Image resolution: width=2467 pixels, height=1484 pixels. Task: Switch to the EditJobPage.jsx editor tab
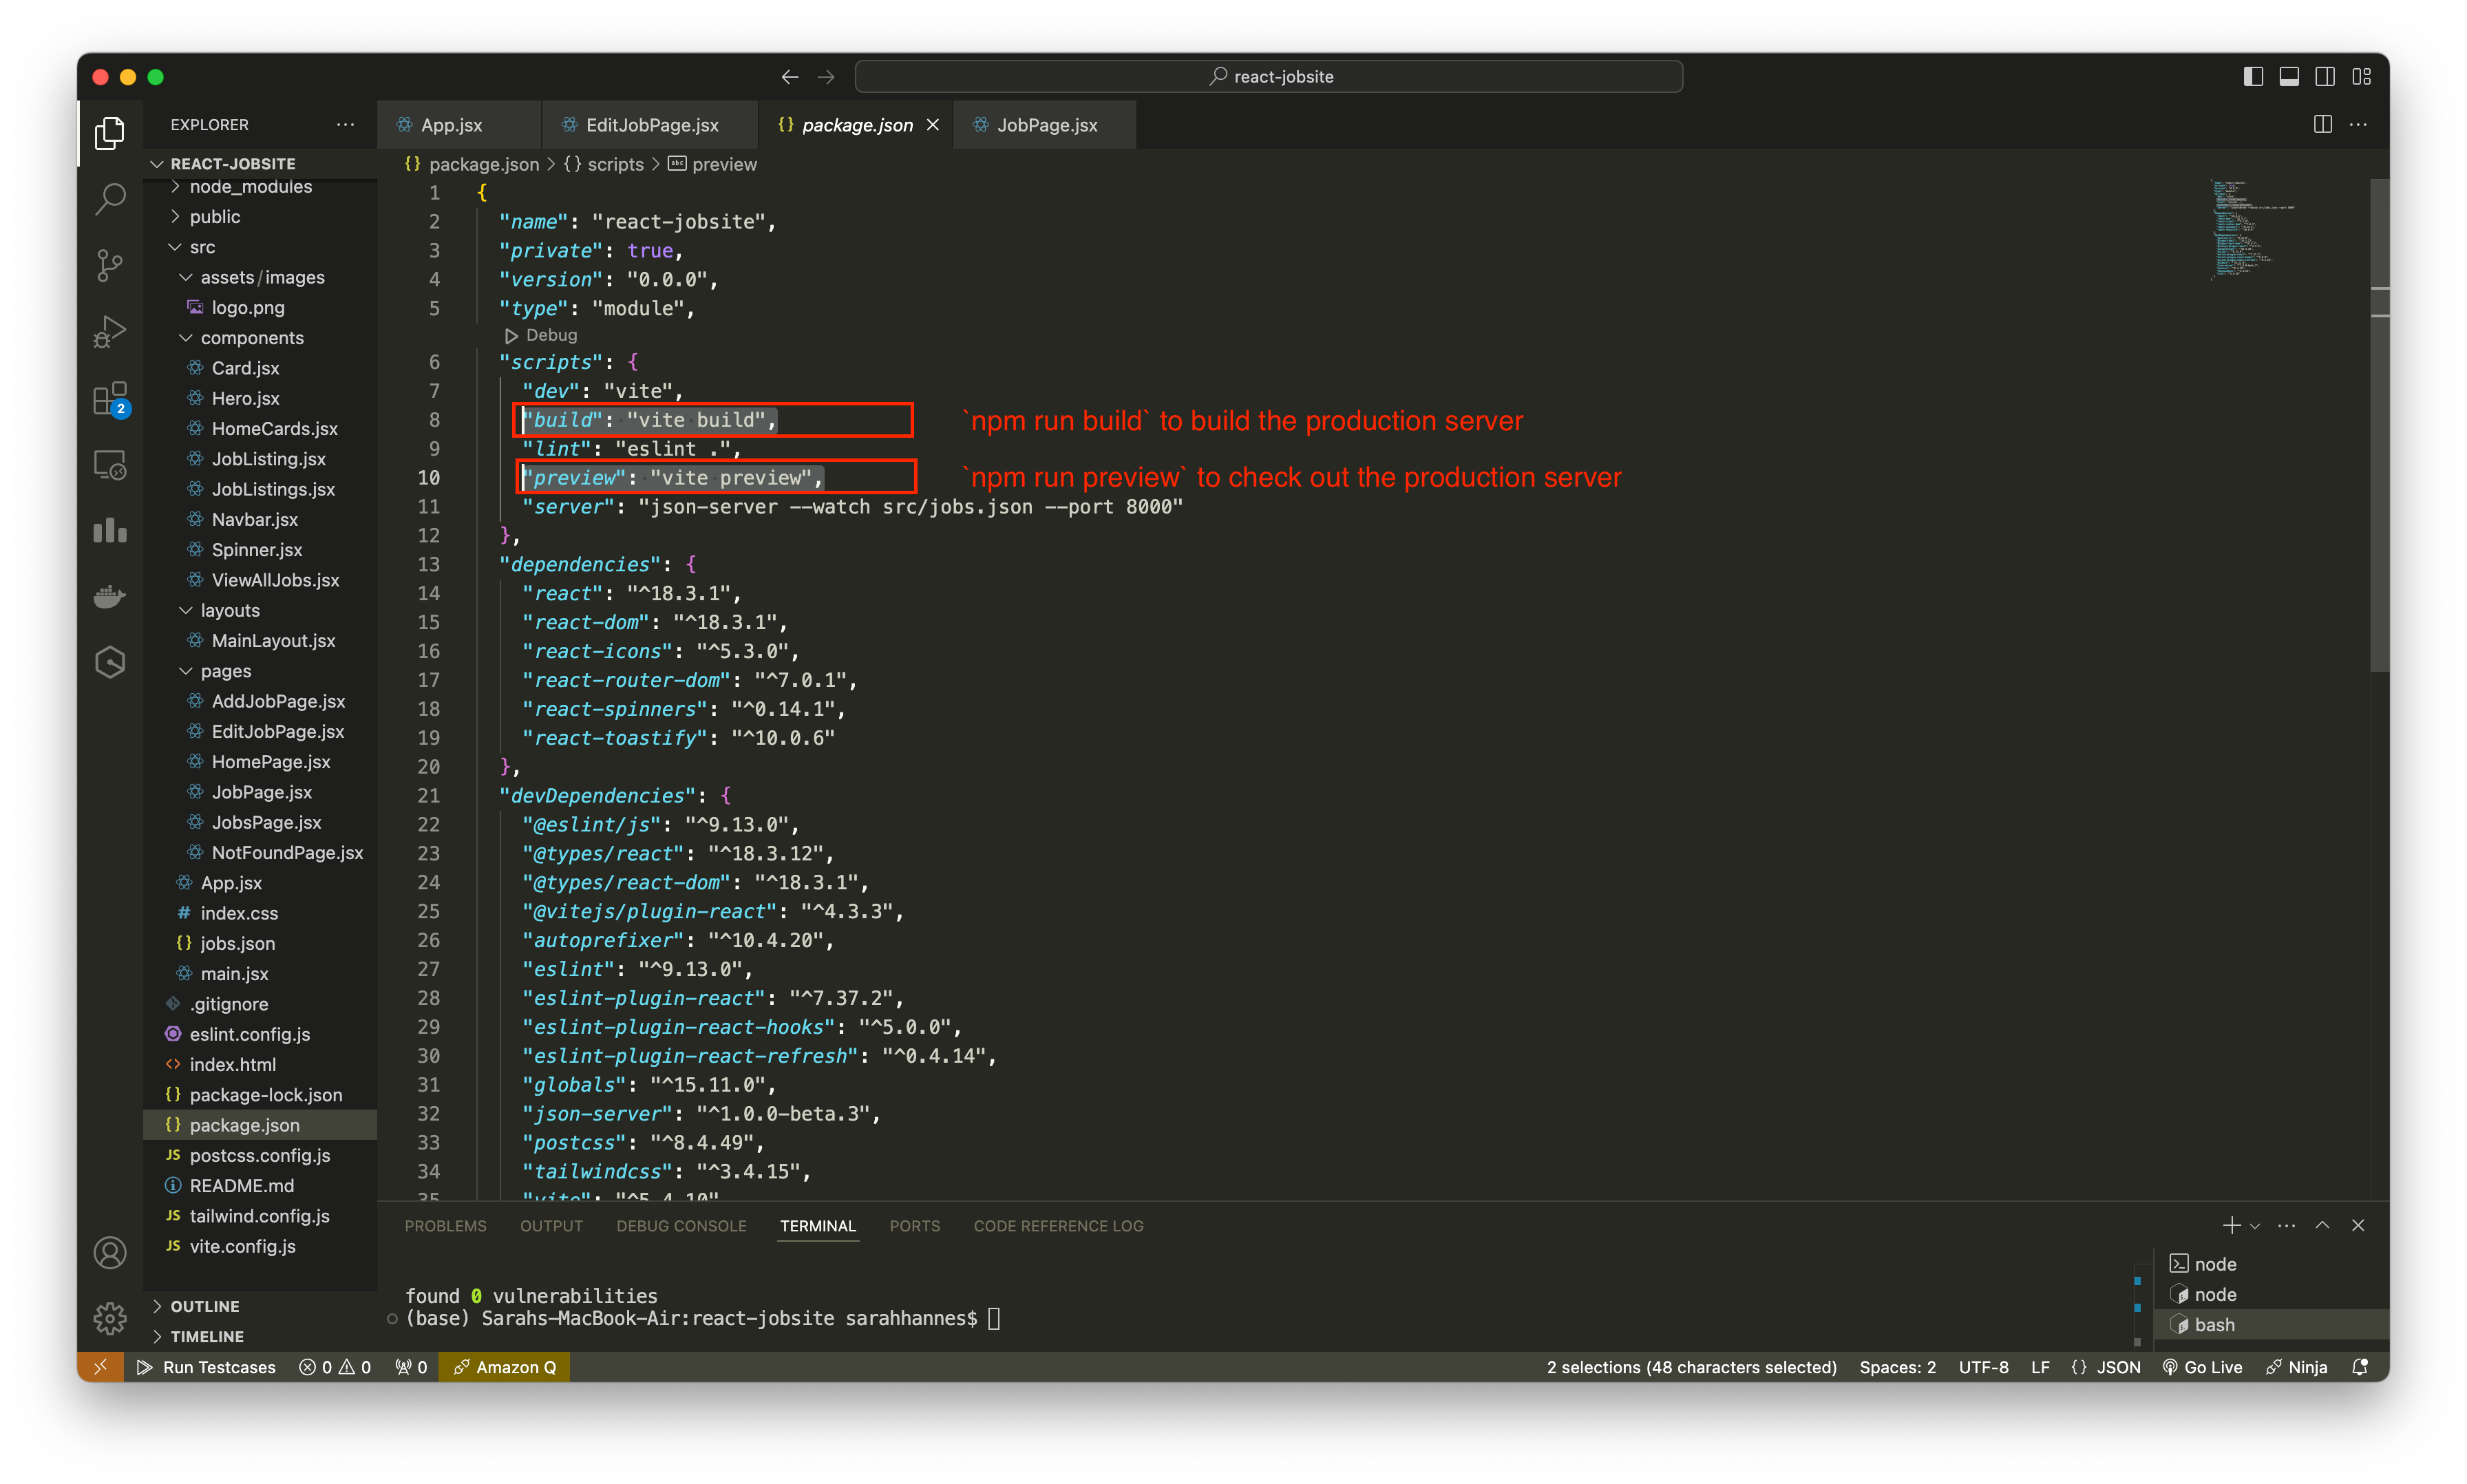coord(651,124)
